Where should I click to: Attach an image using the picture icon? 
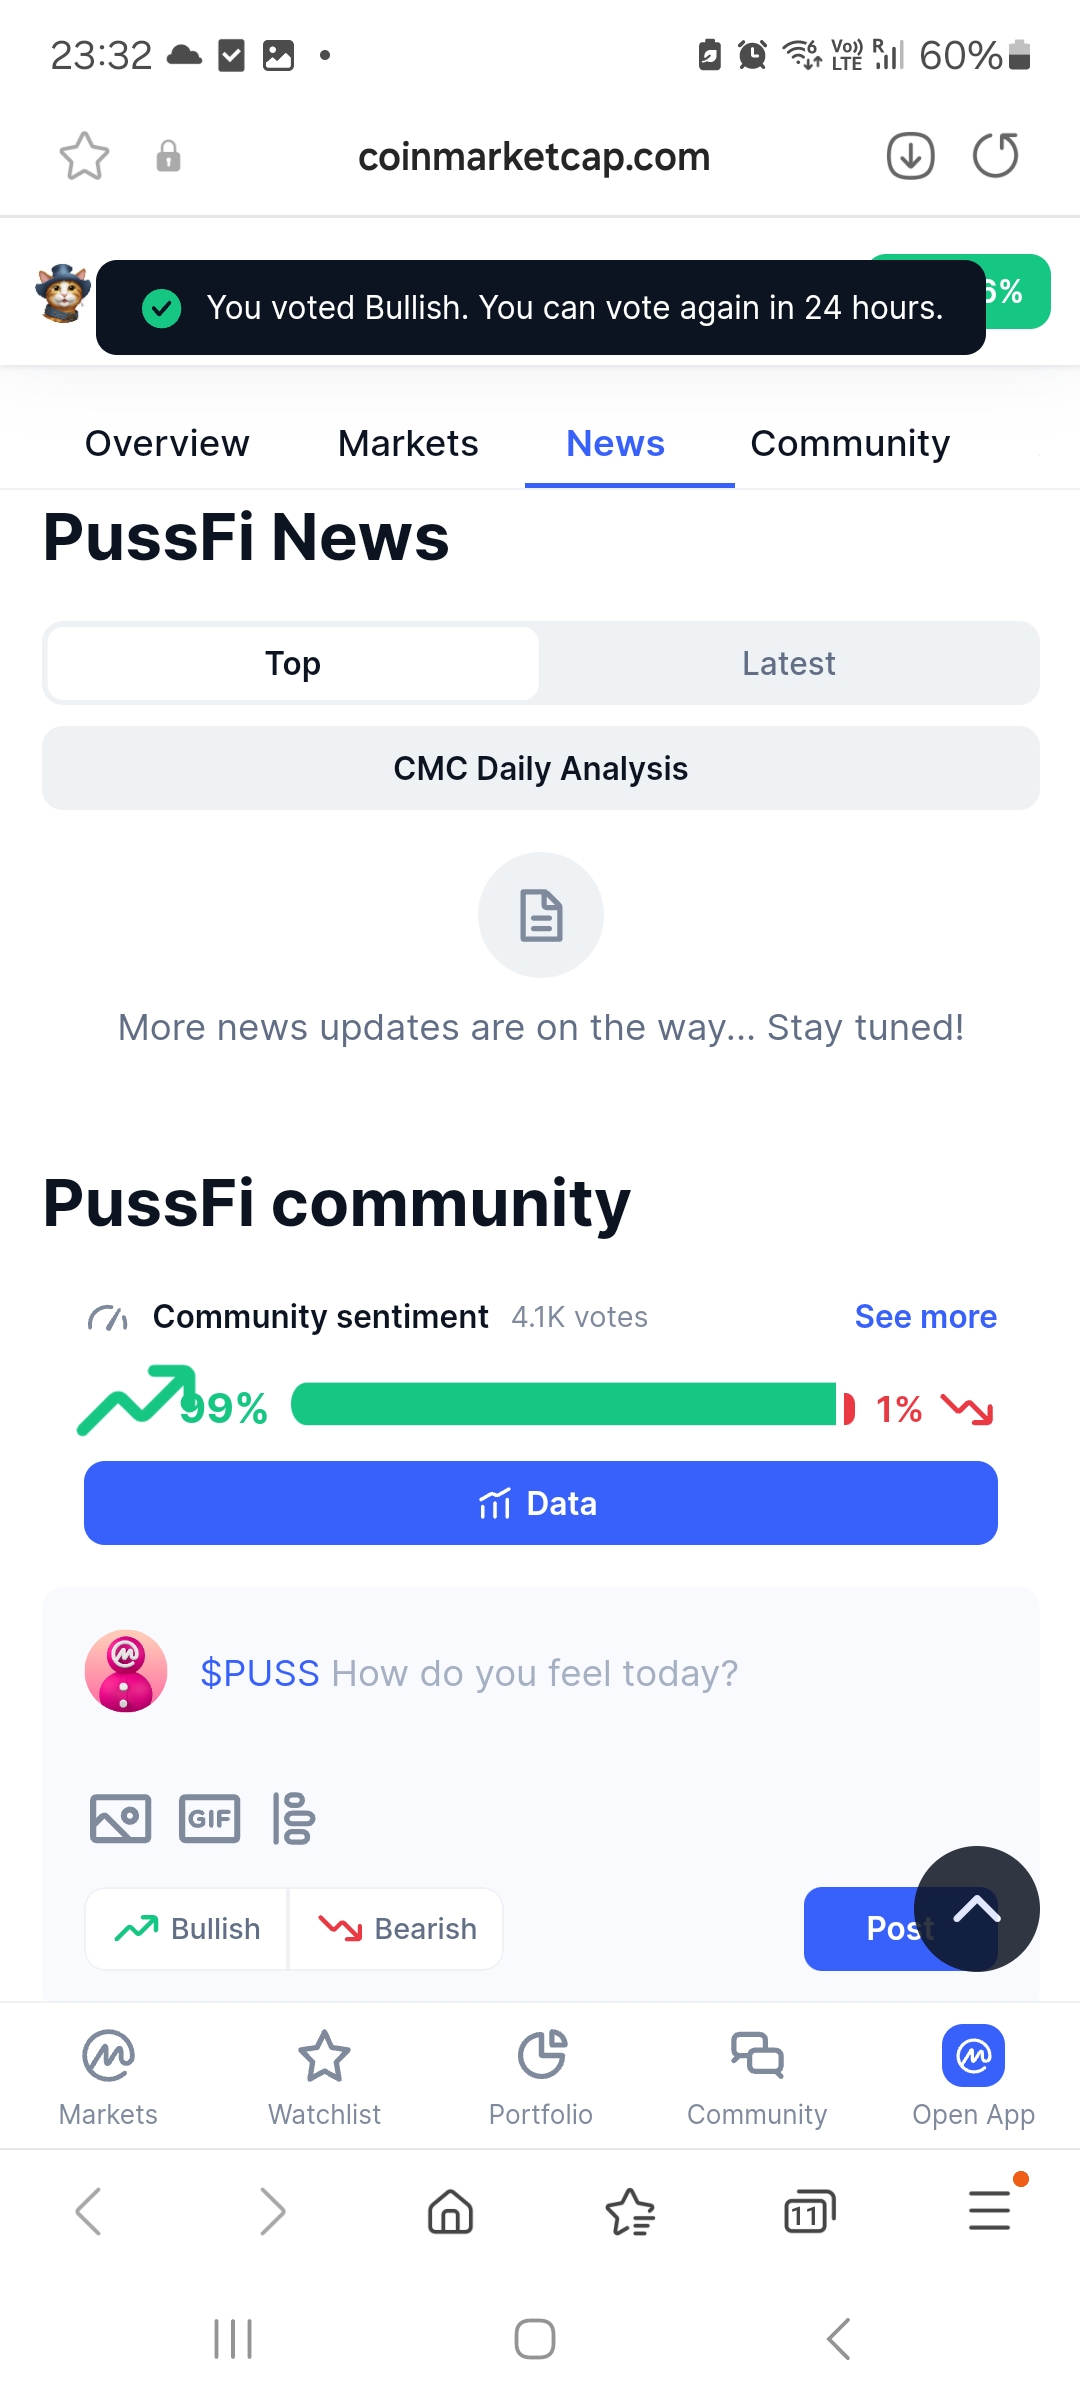(121, 1818)
